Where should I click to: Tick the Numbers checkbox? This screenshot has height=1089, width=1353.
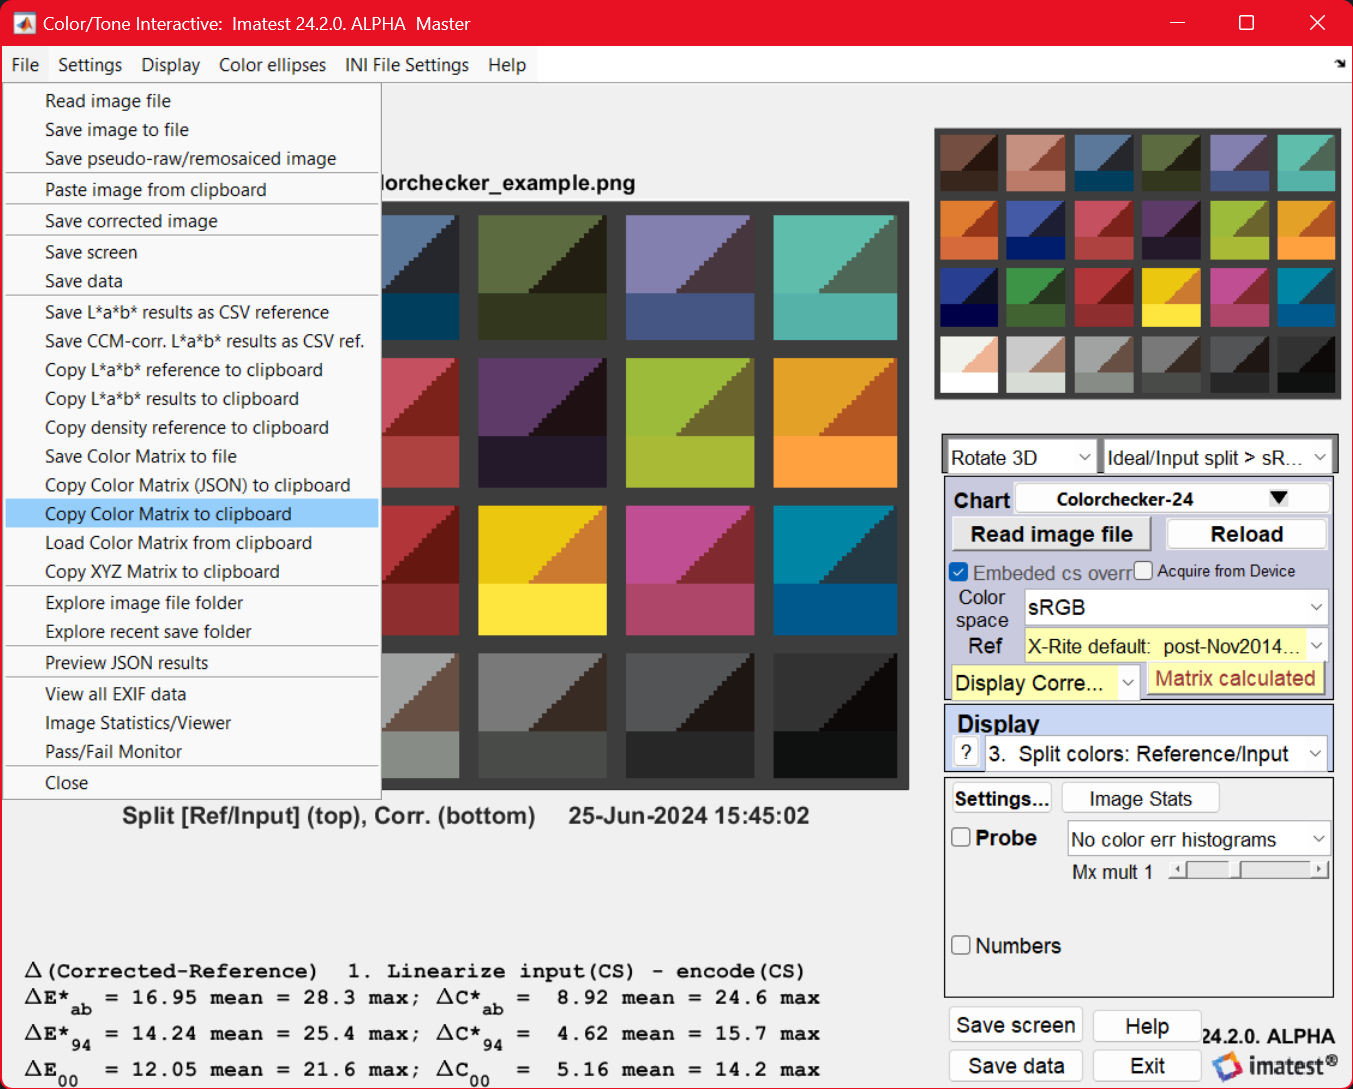961,945
